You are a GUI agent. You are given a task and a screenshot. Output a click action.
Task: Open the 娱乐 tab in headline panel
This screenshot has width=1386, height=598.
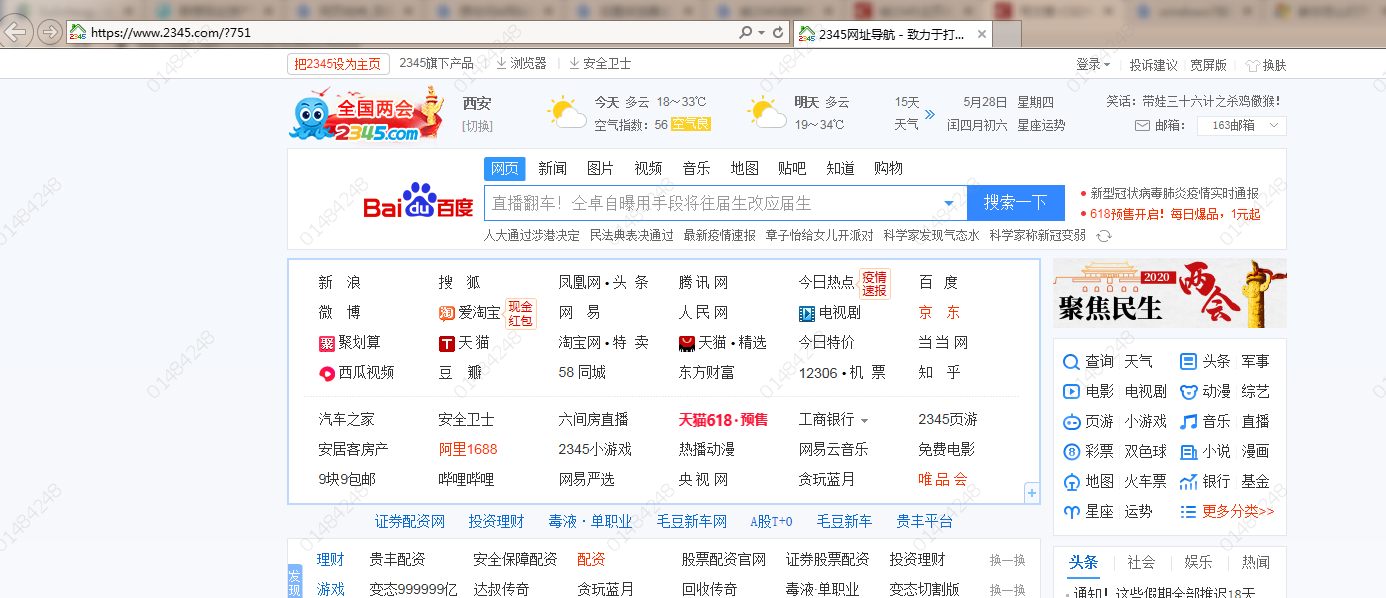pyautogui.click(x=1198, y=562)
